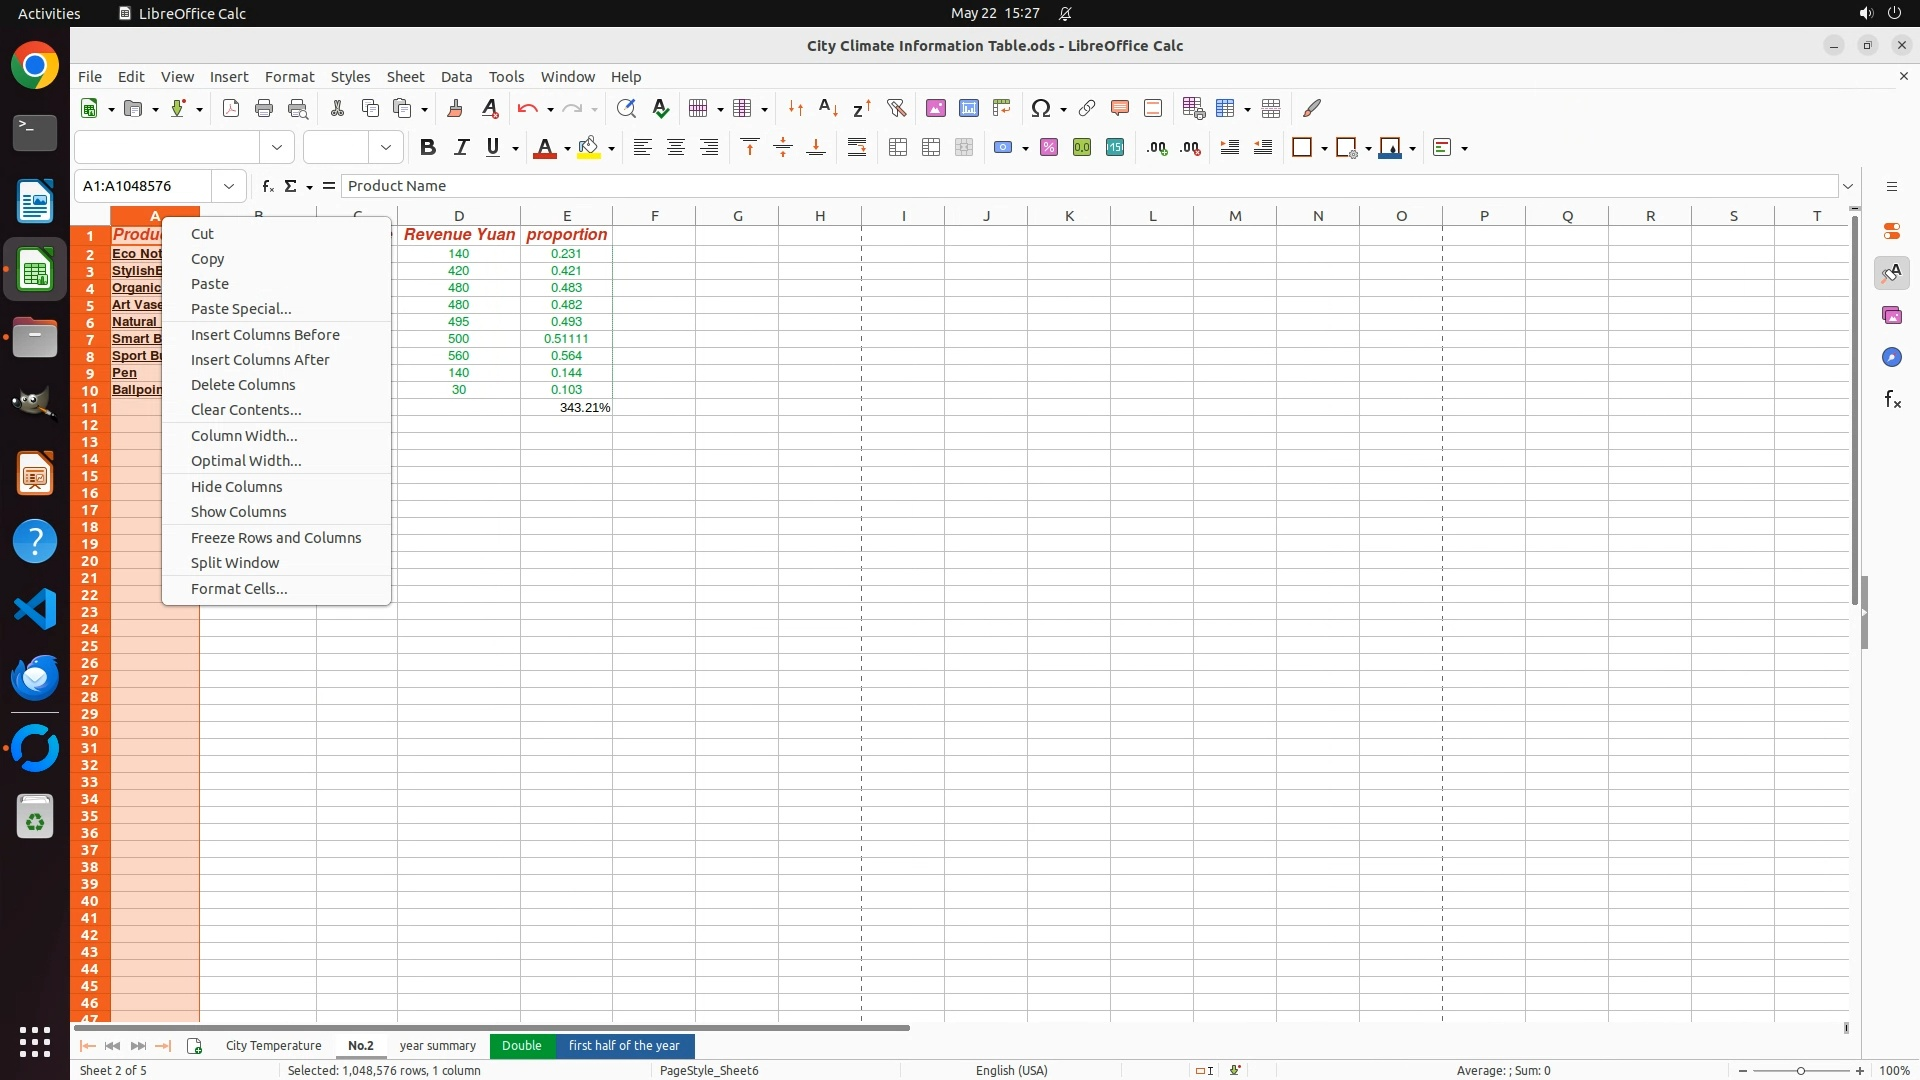The height and width of the screenshot is (1080, 1920).
Task: Click the Insert Special Character icon
Action: [1040, 108]
